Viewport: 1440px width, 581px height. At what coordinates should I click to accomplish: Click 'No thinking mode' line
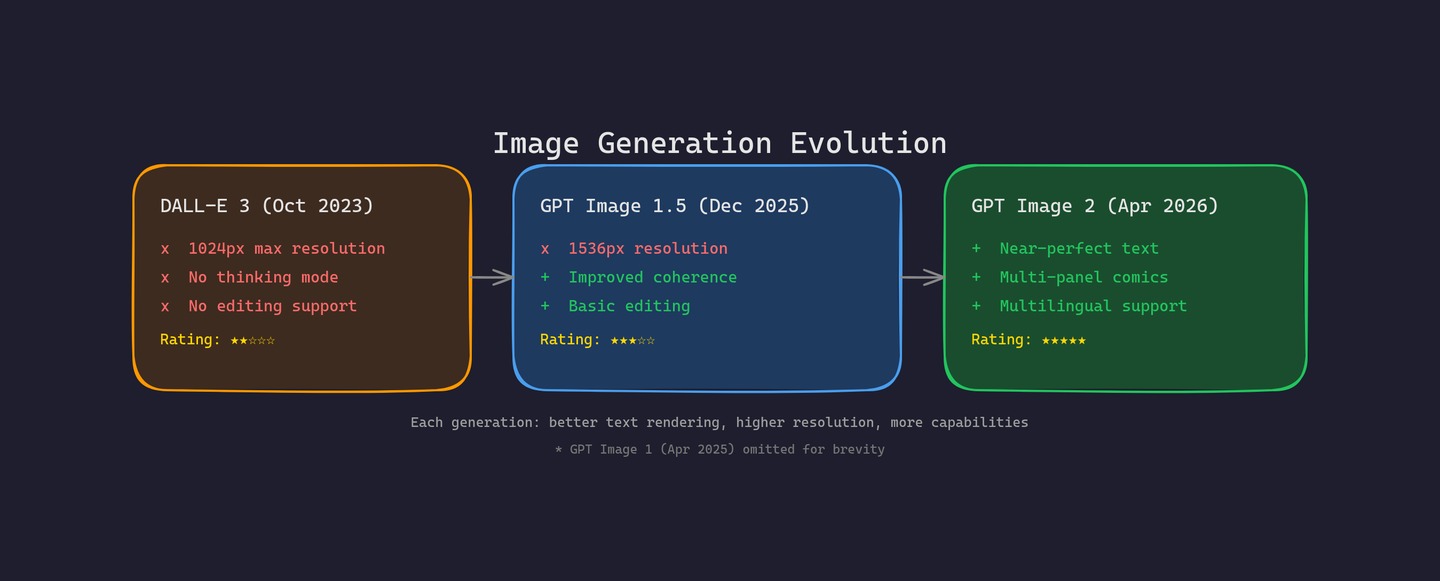(249, 277)
